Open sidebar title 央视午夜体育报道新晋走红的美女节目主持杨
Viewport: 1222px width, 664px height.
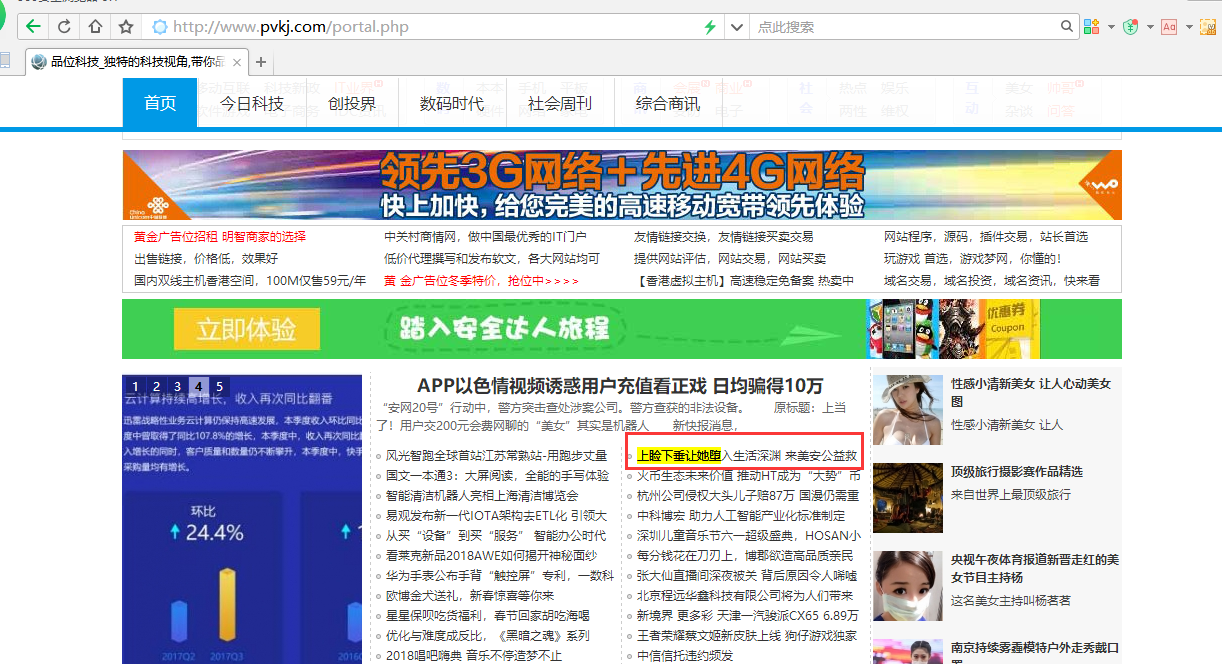(x=1034, y=568)
